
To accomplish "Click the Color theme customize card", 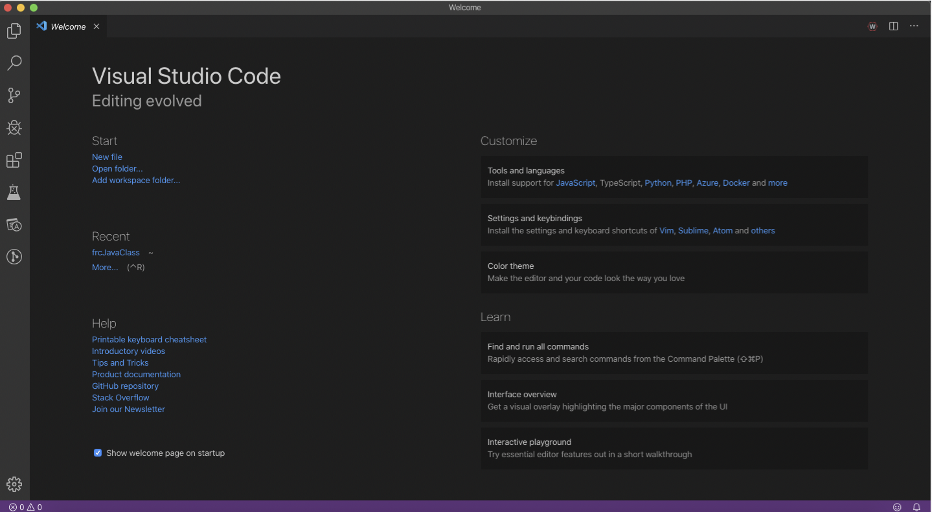I will [x=674, y=272].
